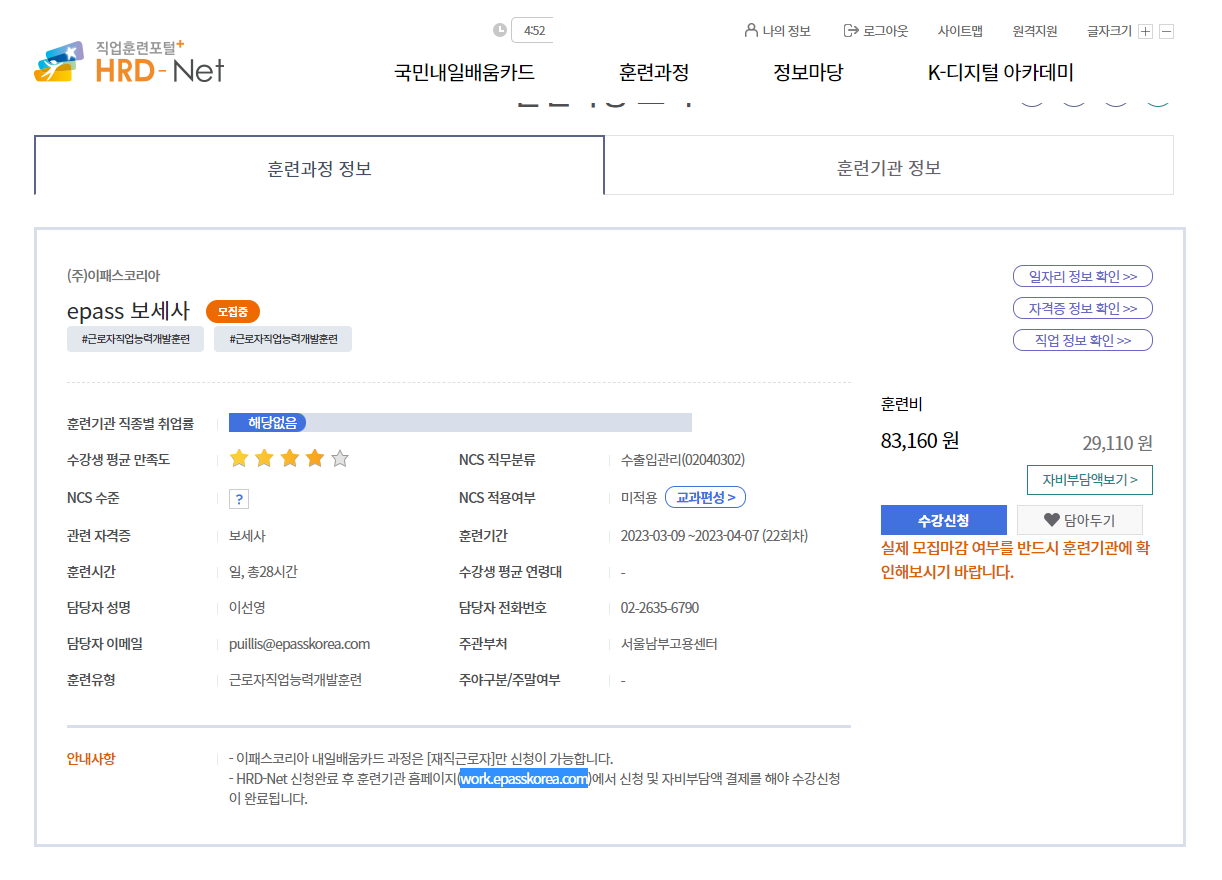The height and width of the screenshot is (880, 1222).
Task: Click the (주)이패스코리아 institution name
Action: (113, 275)
